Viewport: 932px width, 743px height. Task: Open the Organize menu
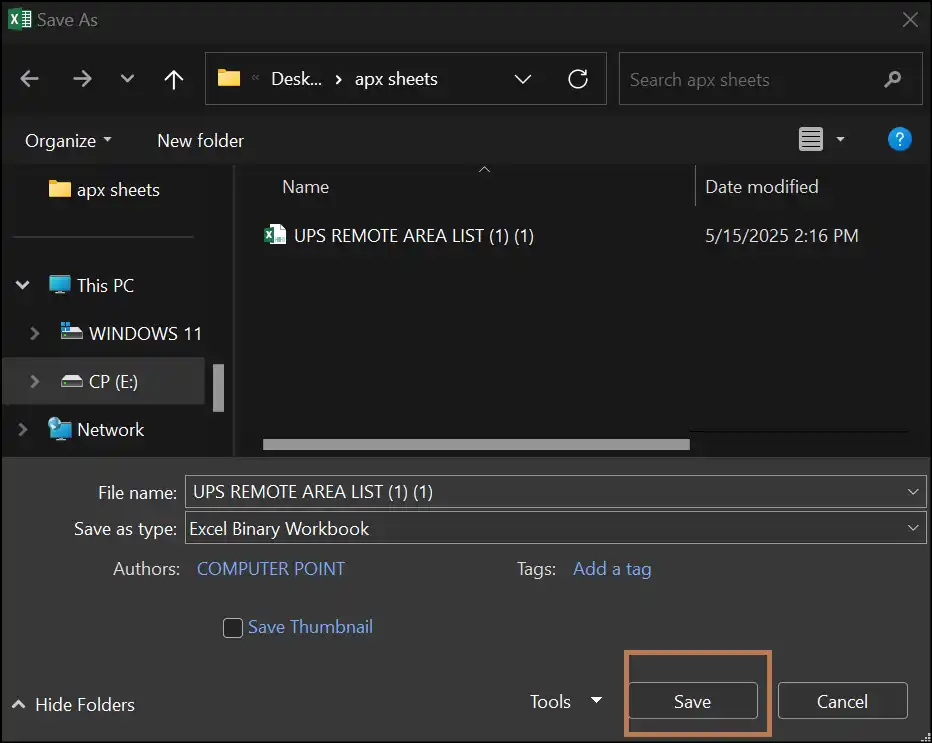[x=68, y=141]
